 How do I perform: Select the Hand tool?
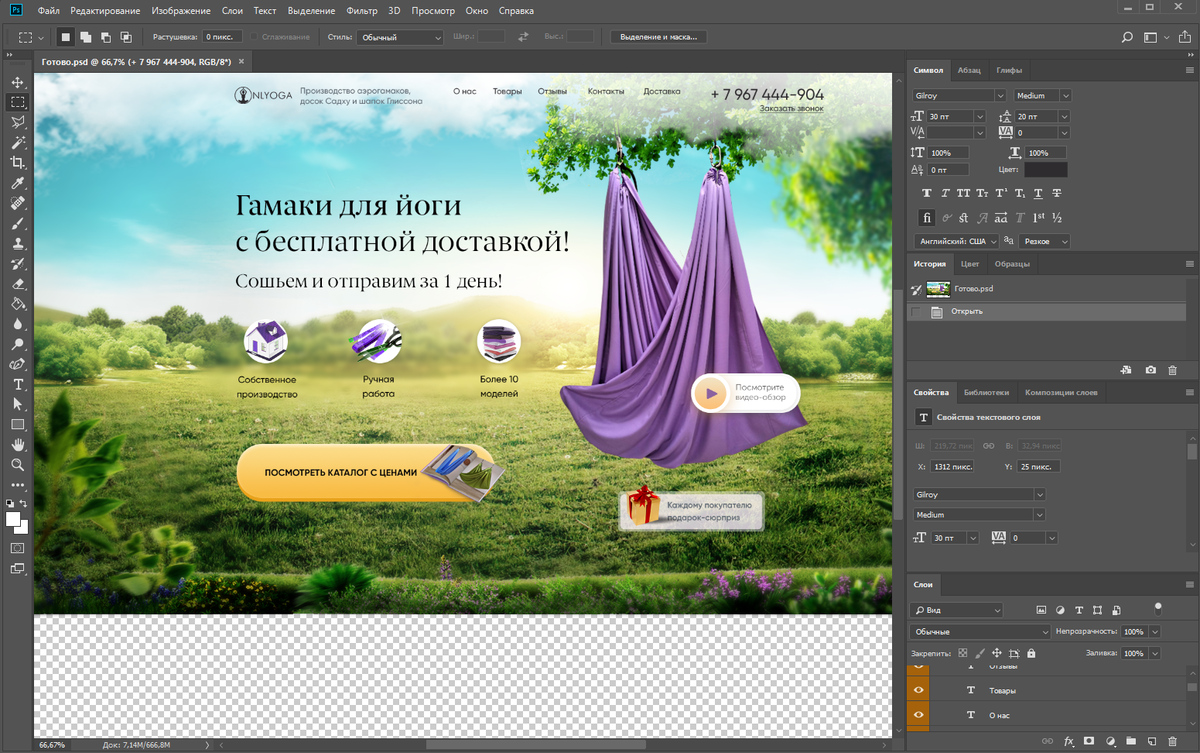click(17, 444)
